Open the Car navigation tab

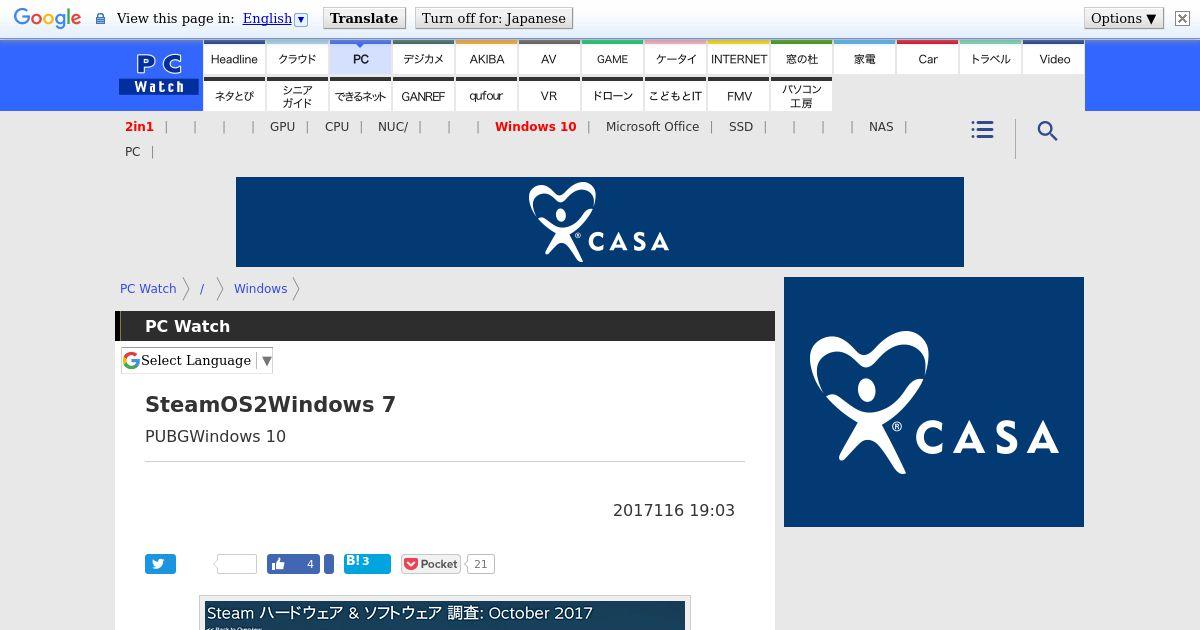click(927, 59)
